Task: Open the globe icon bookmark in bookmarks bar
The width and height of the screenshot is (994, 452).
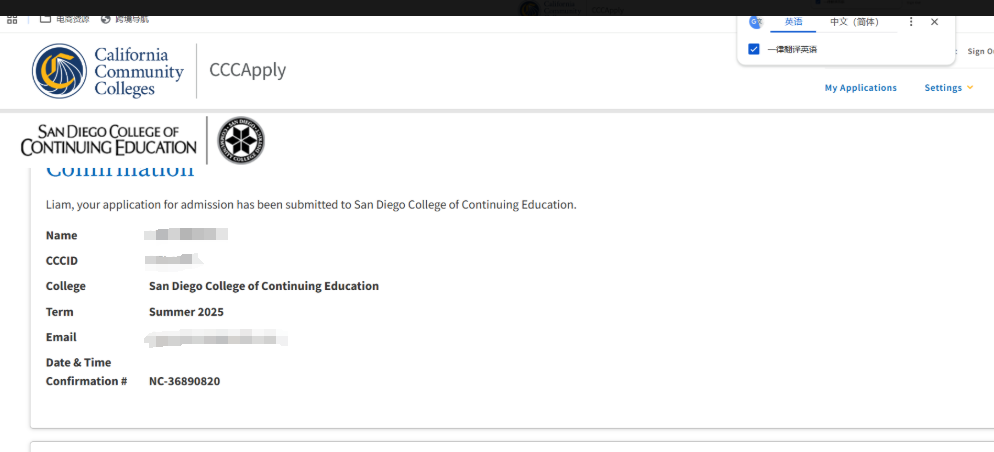Action: click(x=106, y=19)
